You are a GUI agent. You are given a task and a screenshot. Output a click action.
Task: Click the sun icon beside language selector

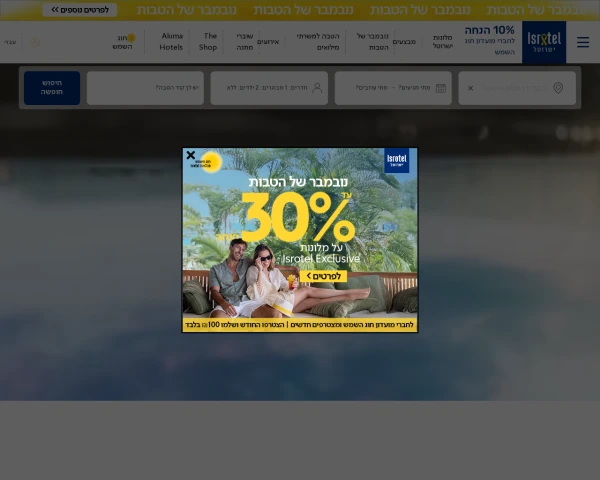click(x=35, y=42)
